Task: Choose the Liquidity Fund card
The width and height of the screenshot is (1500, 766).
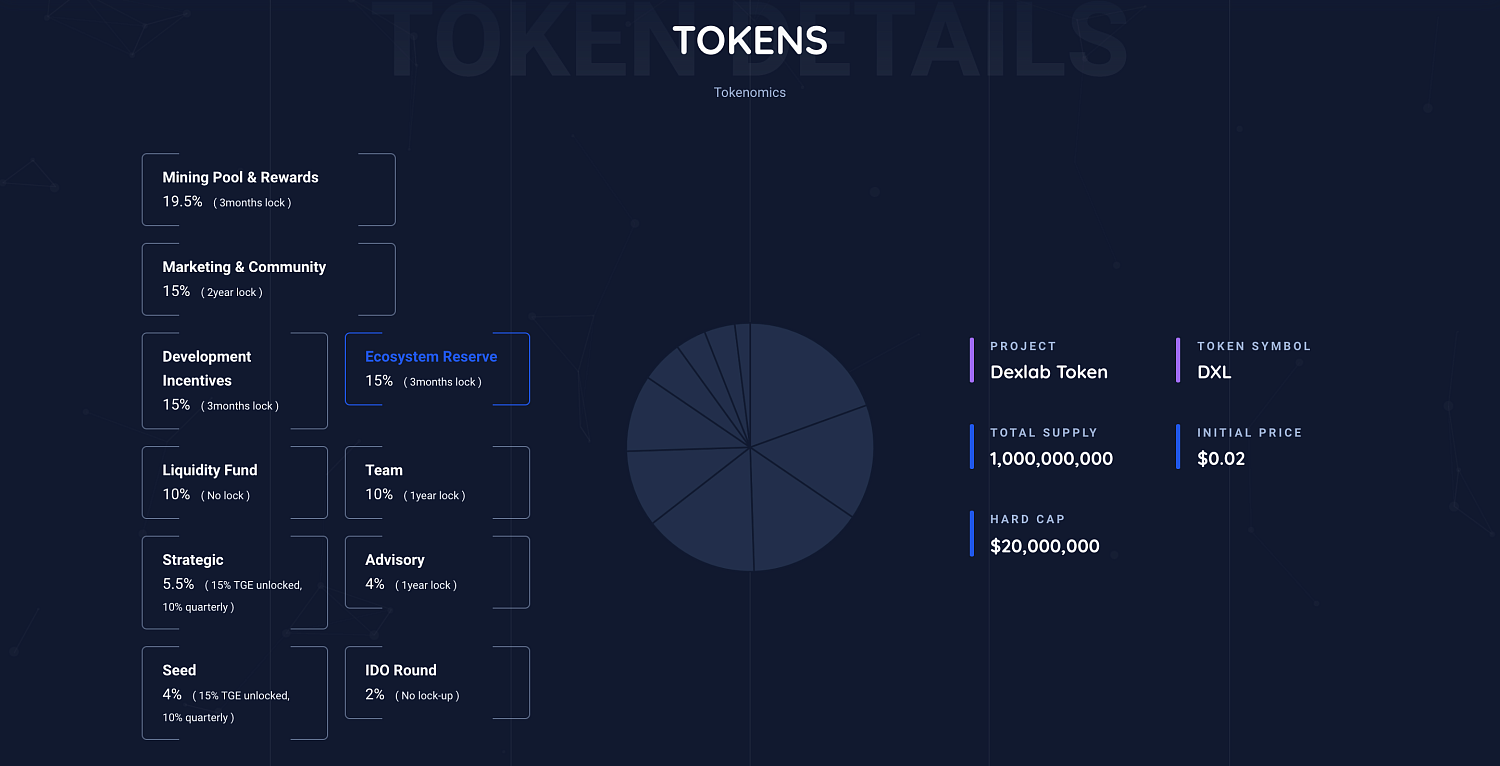Action: click(x=235, y=483)
